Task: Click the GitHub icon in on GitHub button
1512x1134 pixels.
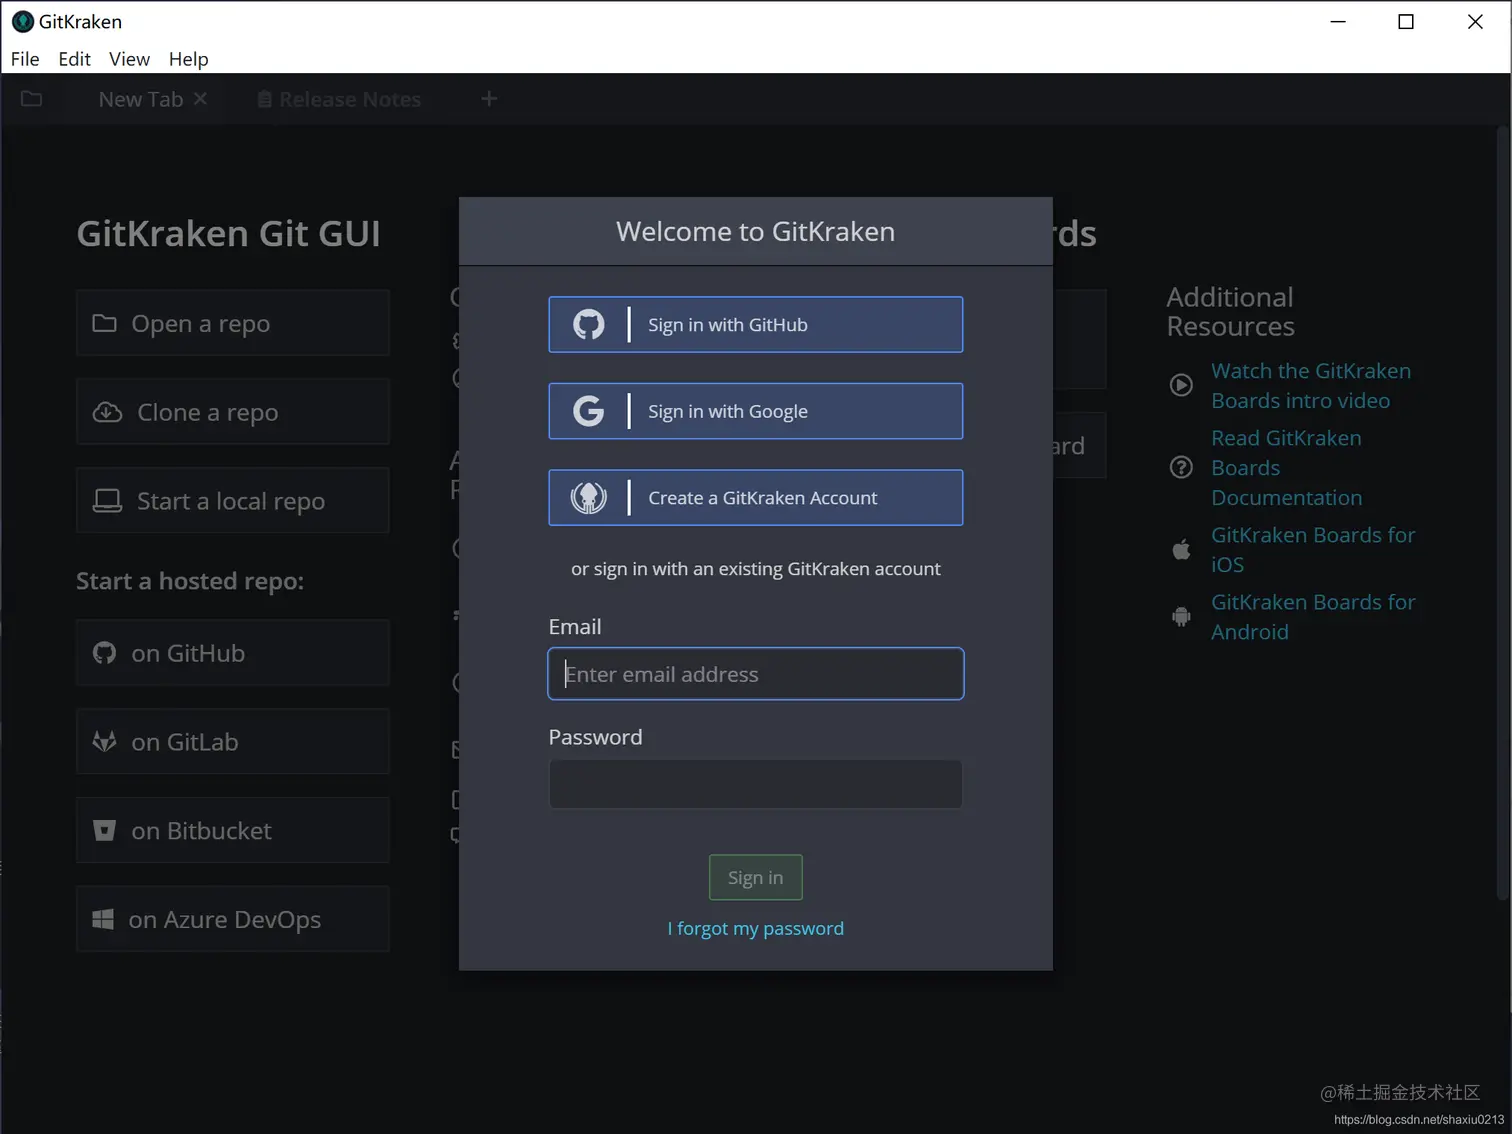Action: point(104,653)
